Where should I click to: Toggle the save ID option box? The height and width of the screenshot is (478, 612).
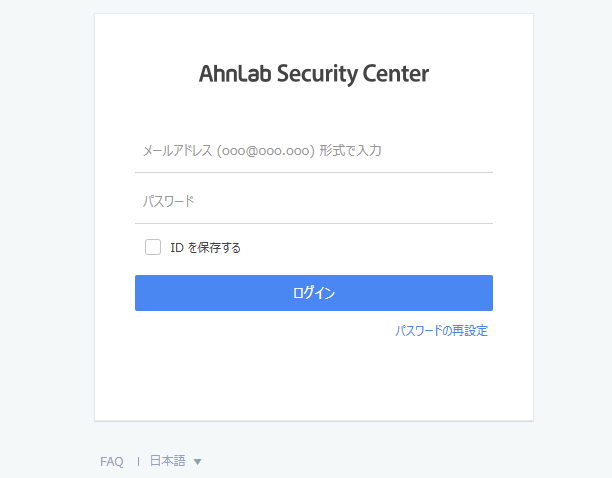coord(153,247)
